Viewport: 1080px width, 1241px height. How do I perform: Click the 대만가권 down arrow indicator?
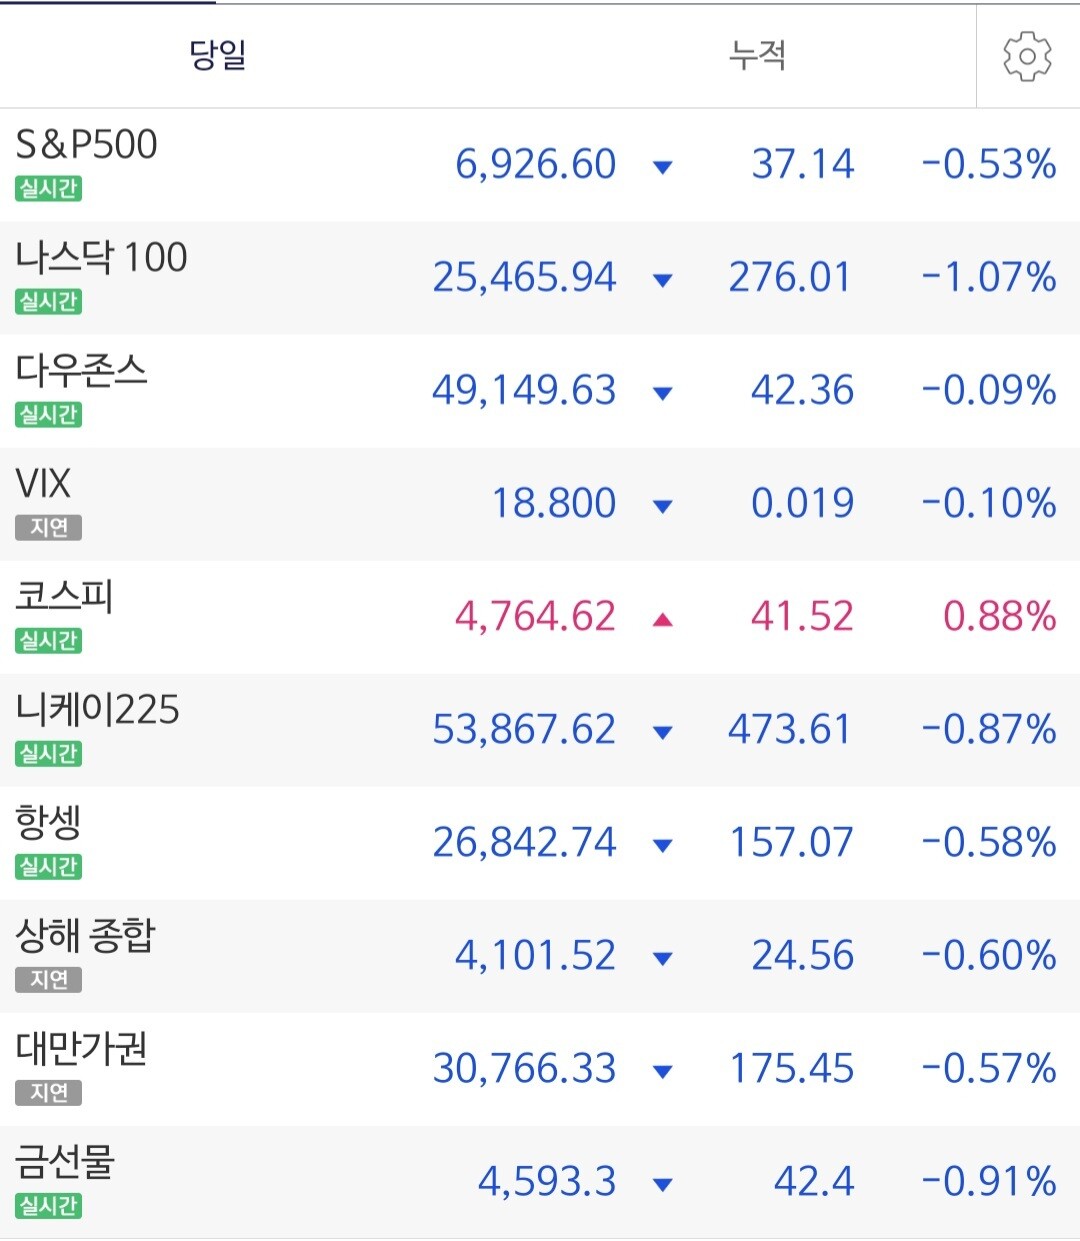click(x=662, y=1072)
